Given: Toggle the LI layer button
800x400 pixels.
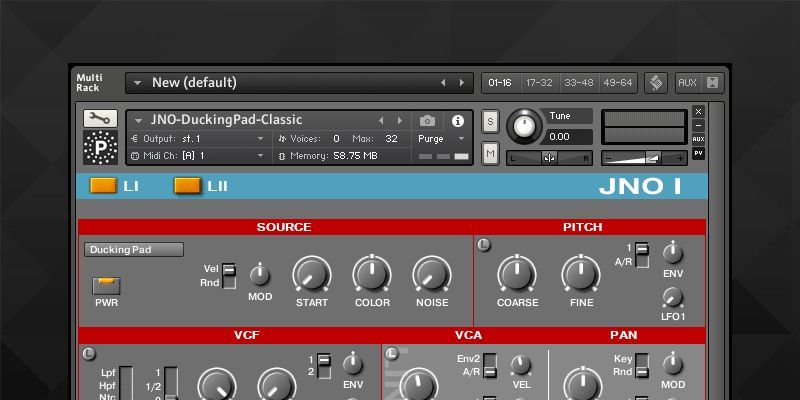Looking at the screenshot, I should point(103,186).
